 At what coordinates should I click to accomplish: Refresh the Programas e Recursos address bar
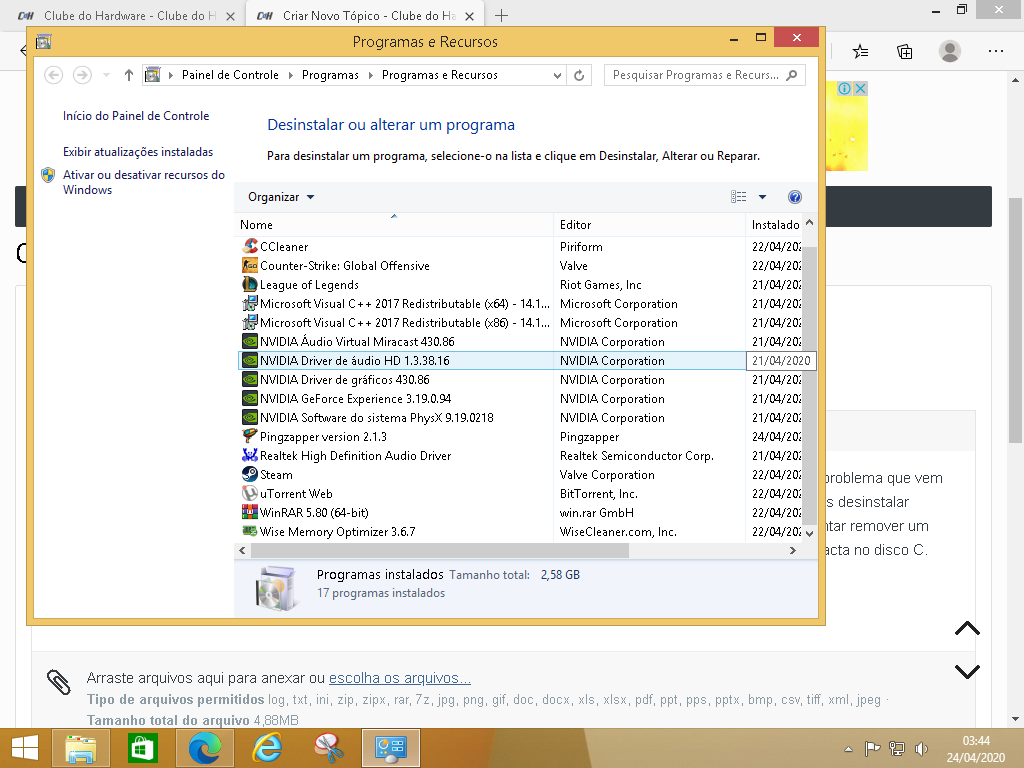click(x=579, y=75)
